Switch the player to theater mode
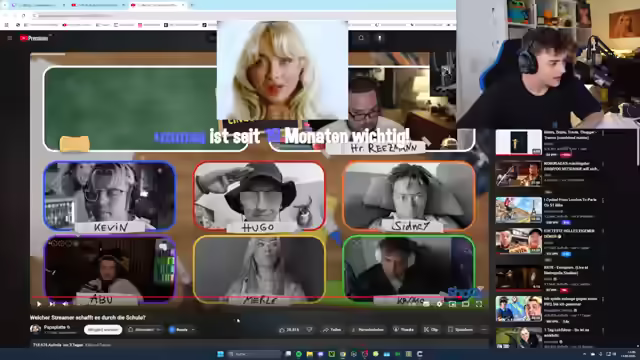Screen dimensions: 640x360 [466, 304]
